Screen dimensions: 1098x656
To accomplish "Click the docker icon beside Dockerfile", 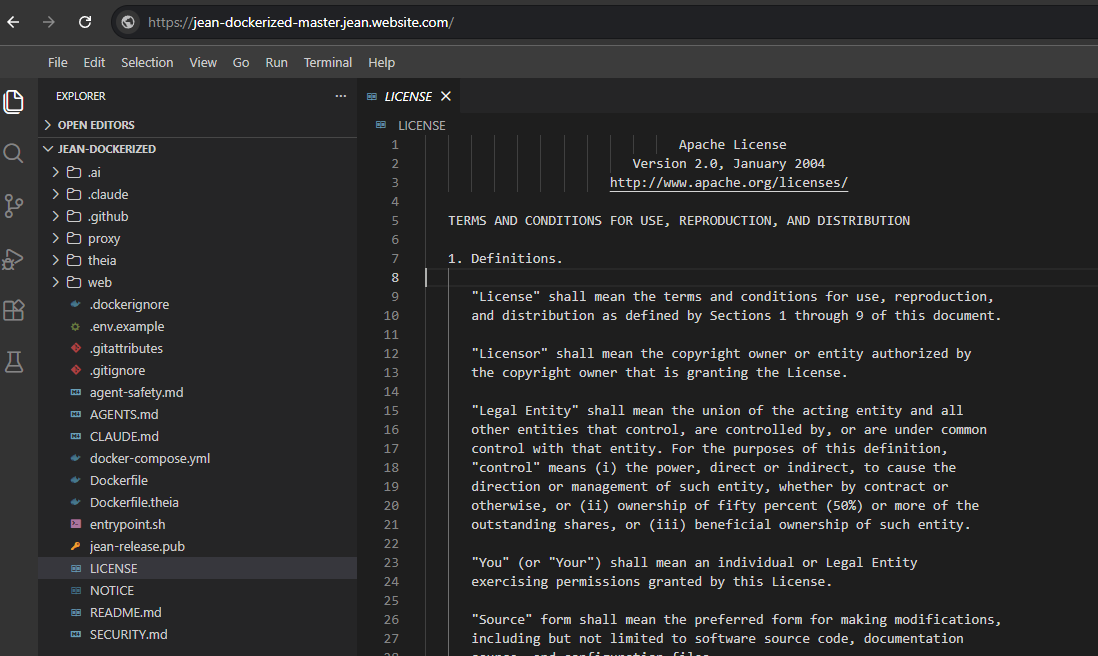I will (x=76, y=480).
